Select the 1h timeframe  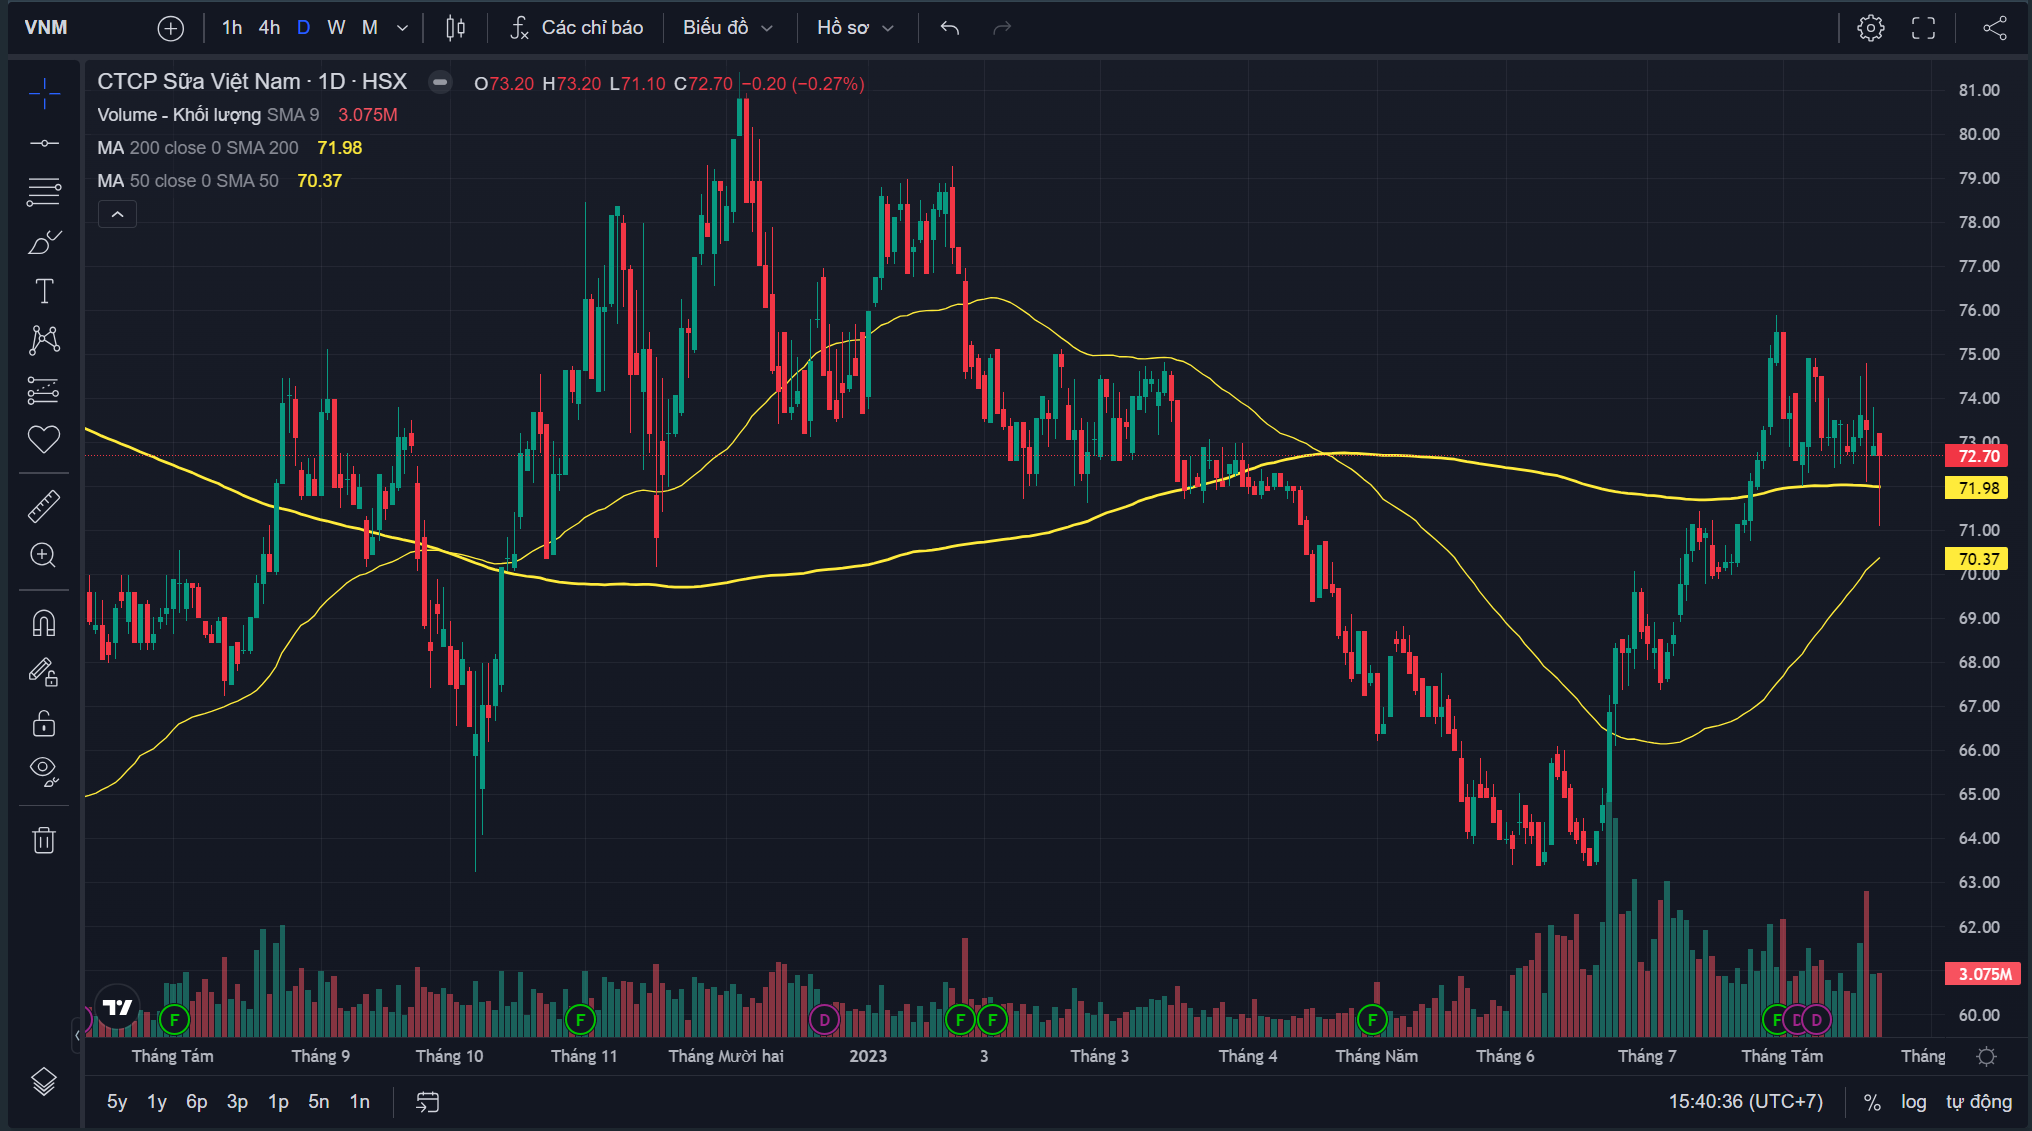pos(232,28)
